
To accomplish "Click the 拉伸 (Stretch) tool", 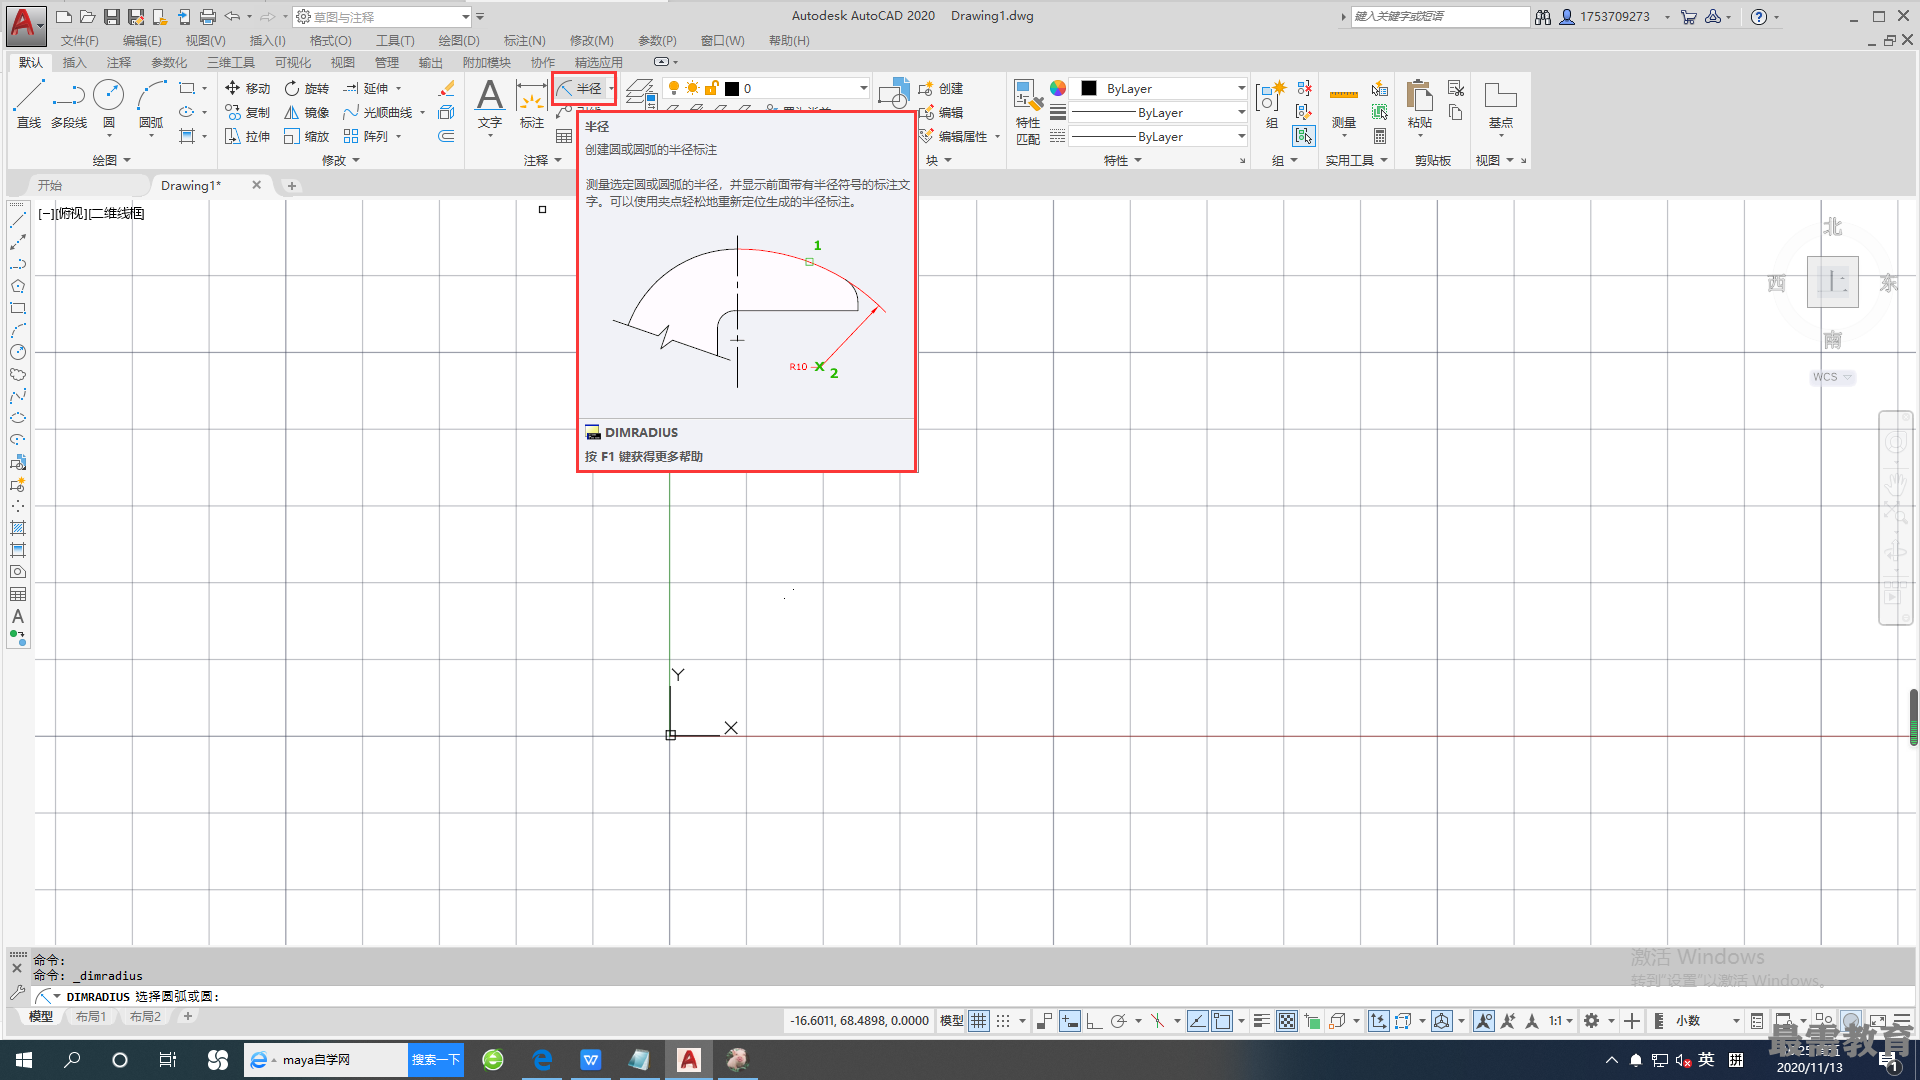I will click(247, 136).
